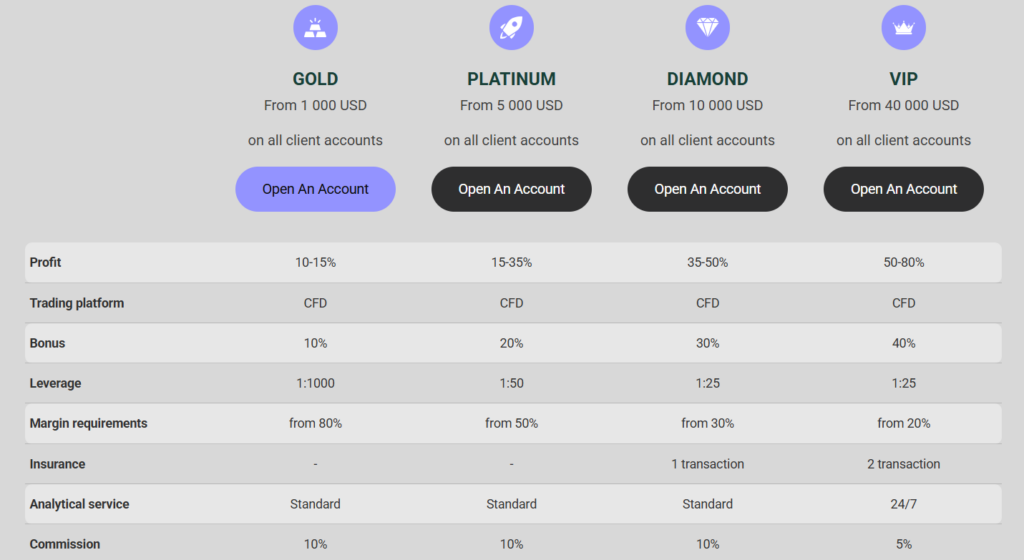
Task: Open an account under Diamond plan
Action: (707, 189)
